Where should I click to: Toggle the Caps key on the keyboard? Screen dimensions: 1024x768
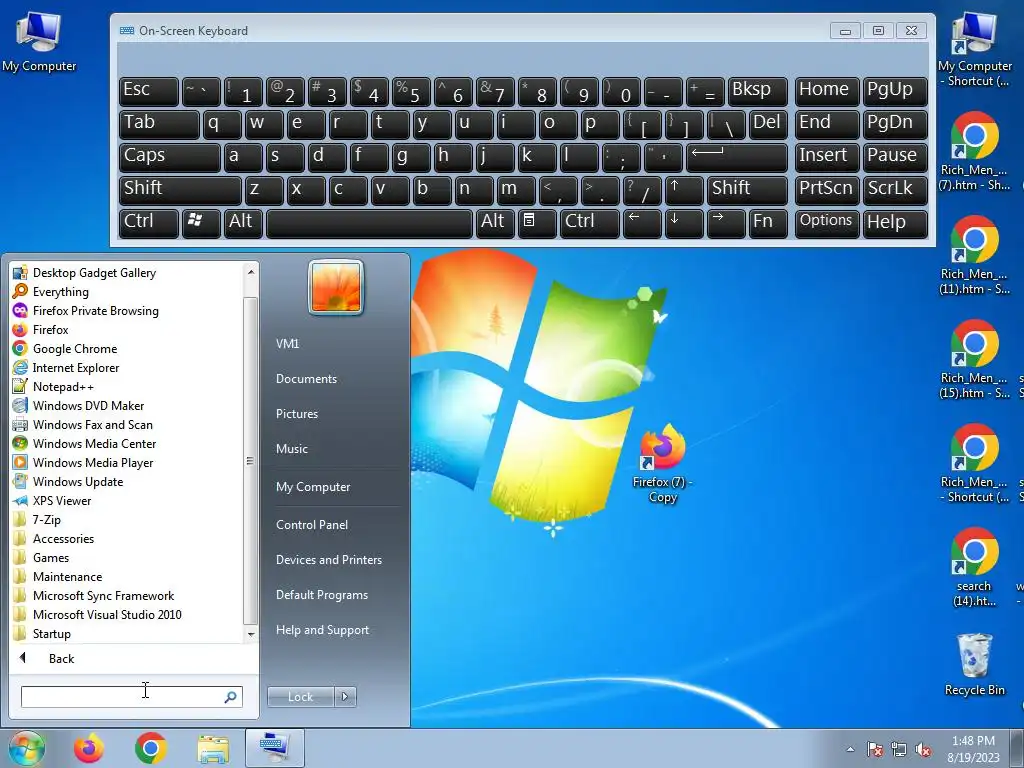tap(170, 157)
